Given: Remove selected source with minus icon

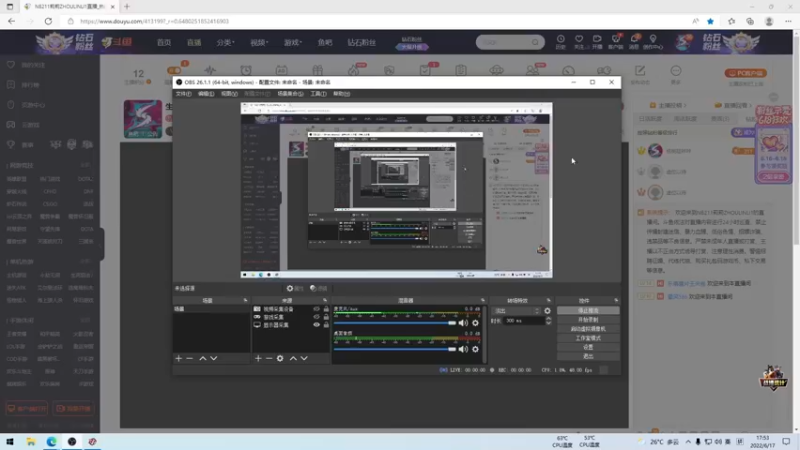Looking at the screenshot, I should [269, 359].
